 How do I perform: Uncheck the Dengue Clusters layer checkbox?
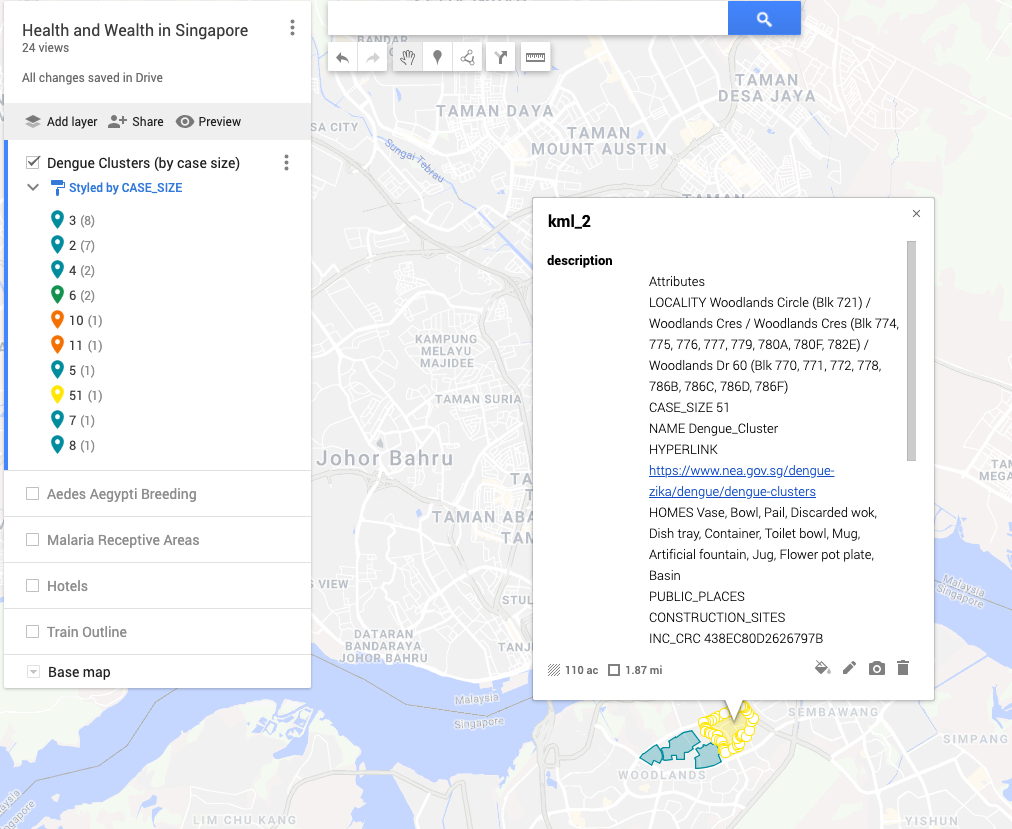(33, 162)
